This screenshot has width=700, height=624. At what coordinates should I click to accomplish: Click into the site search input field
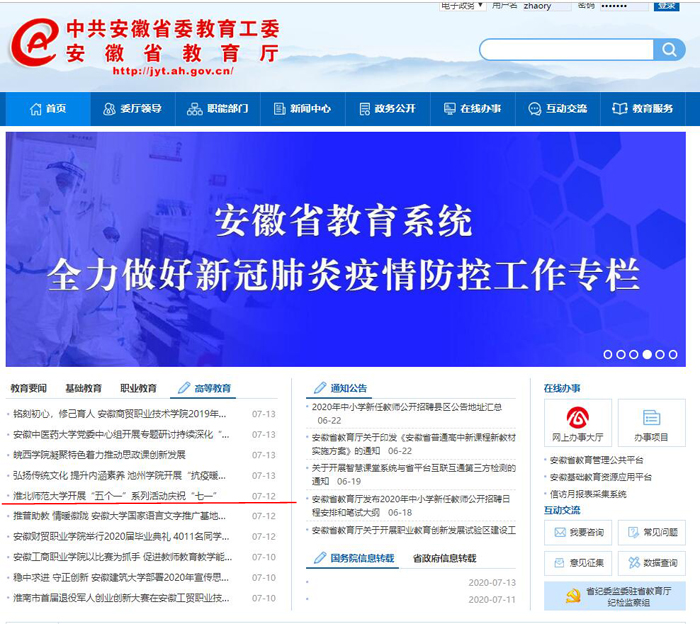click(566, 50)
